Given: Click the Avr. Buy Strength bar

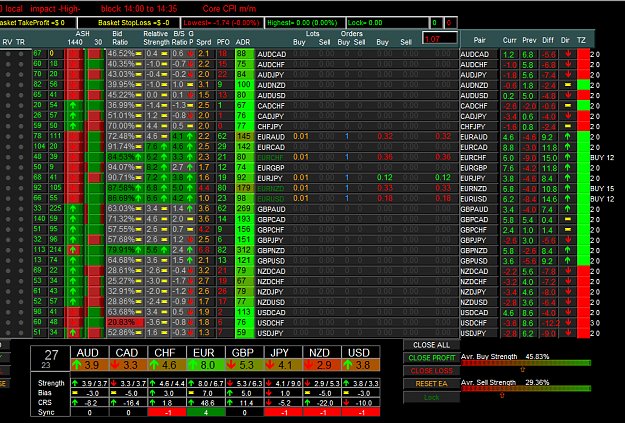Looking at the screenshot, I should pyautogui.click(x=526, y=363).
